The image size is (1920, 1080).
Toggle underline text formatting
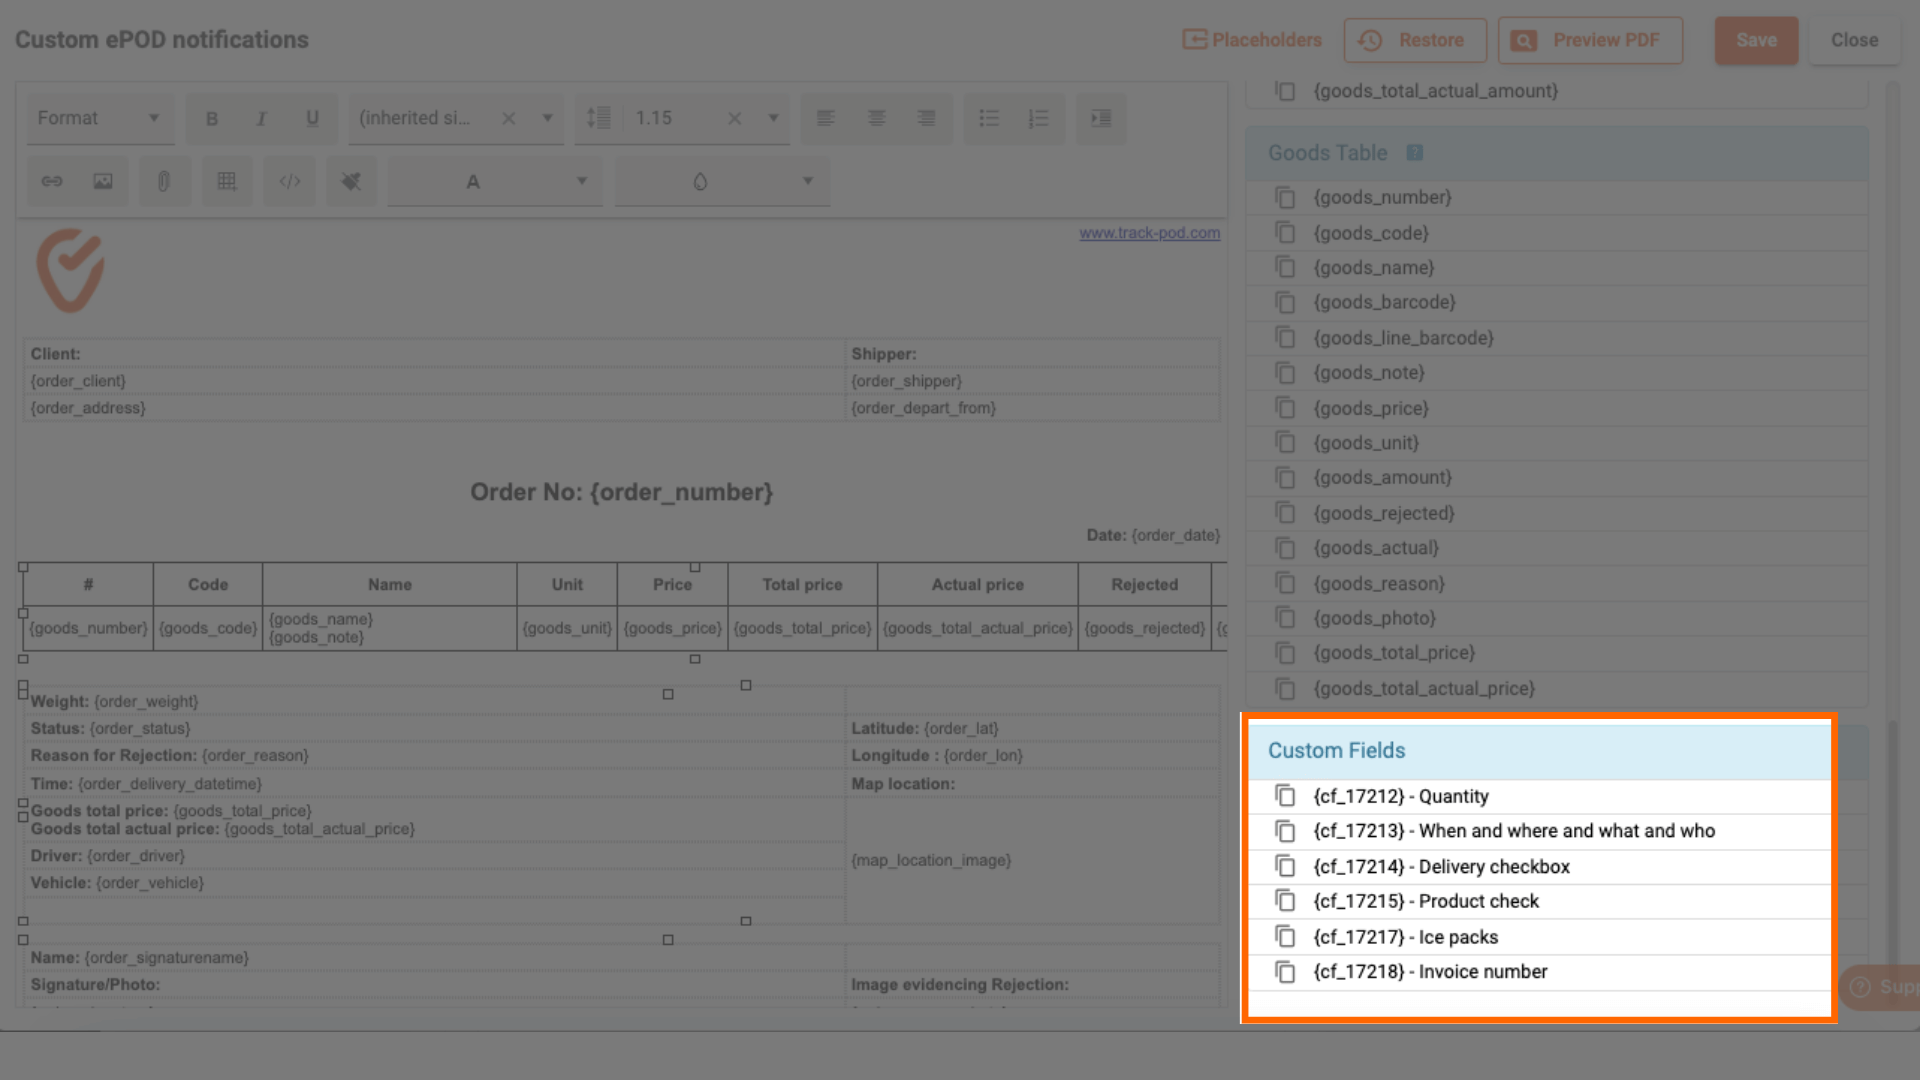(312, 118)
